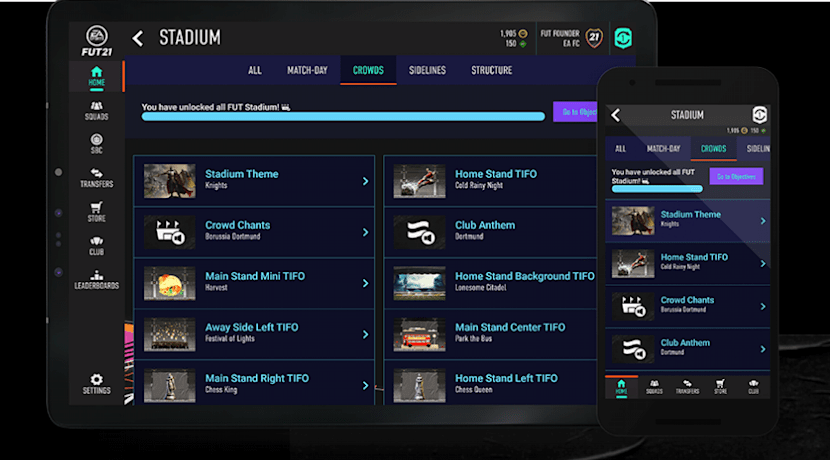Expand Main Stand Right TIFO chevron

pos(365,385)
